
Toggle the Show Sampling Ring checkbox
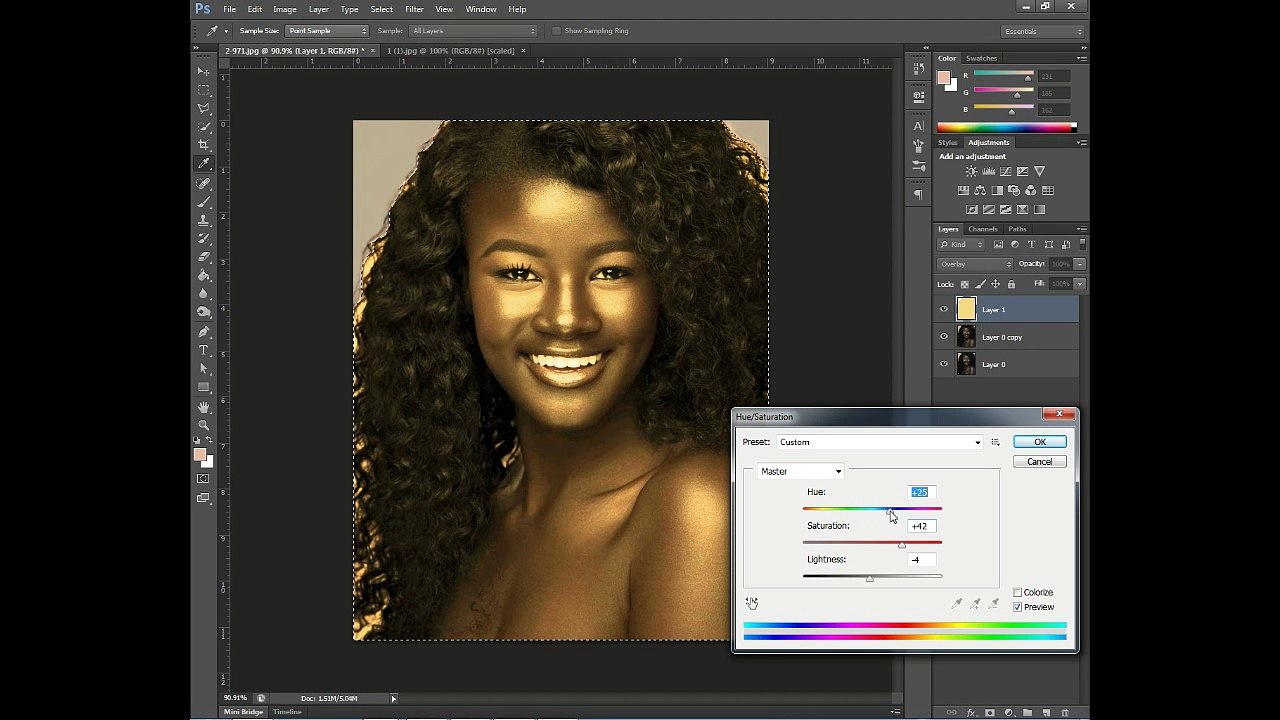click(557, 31)
